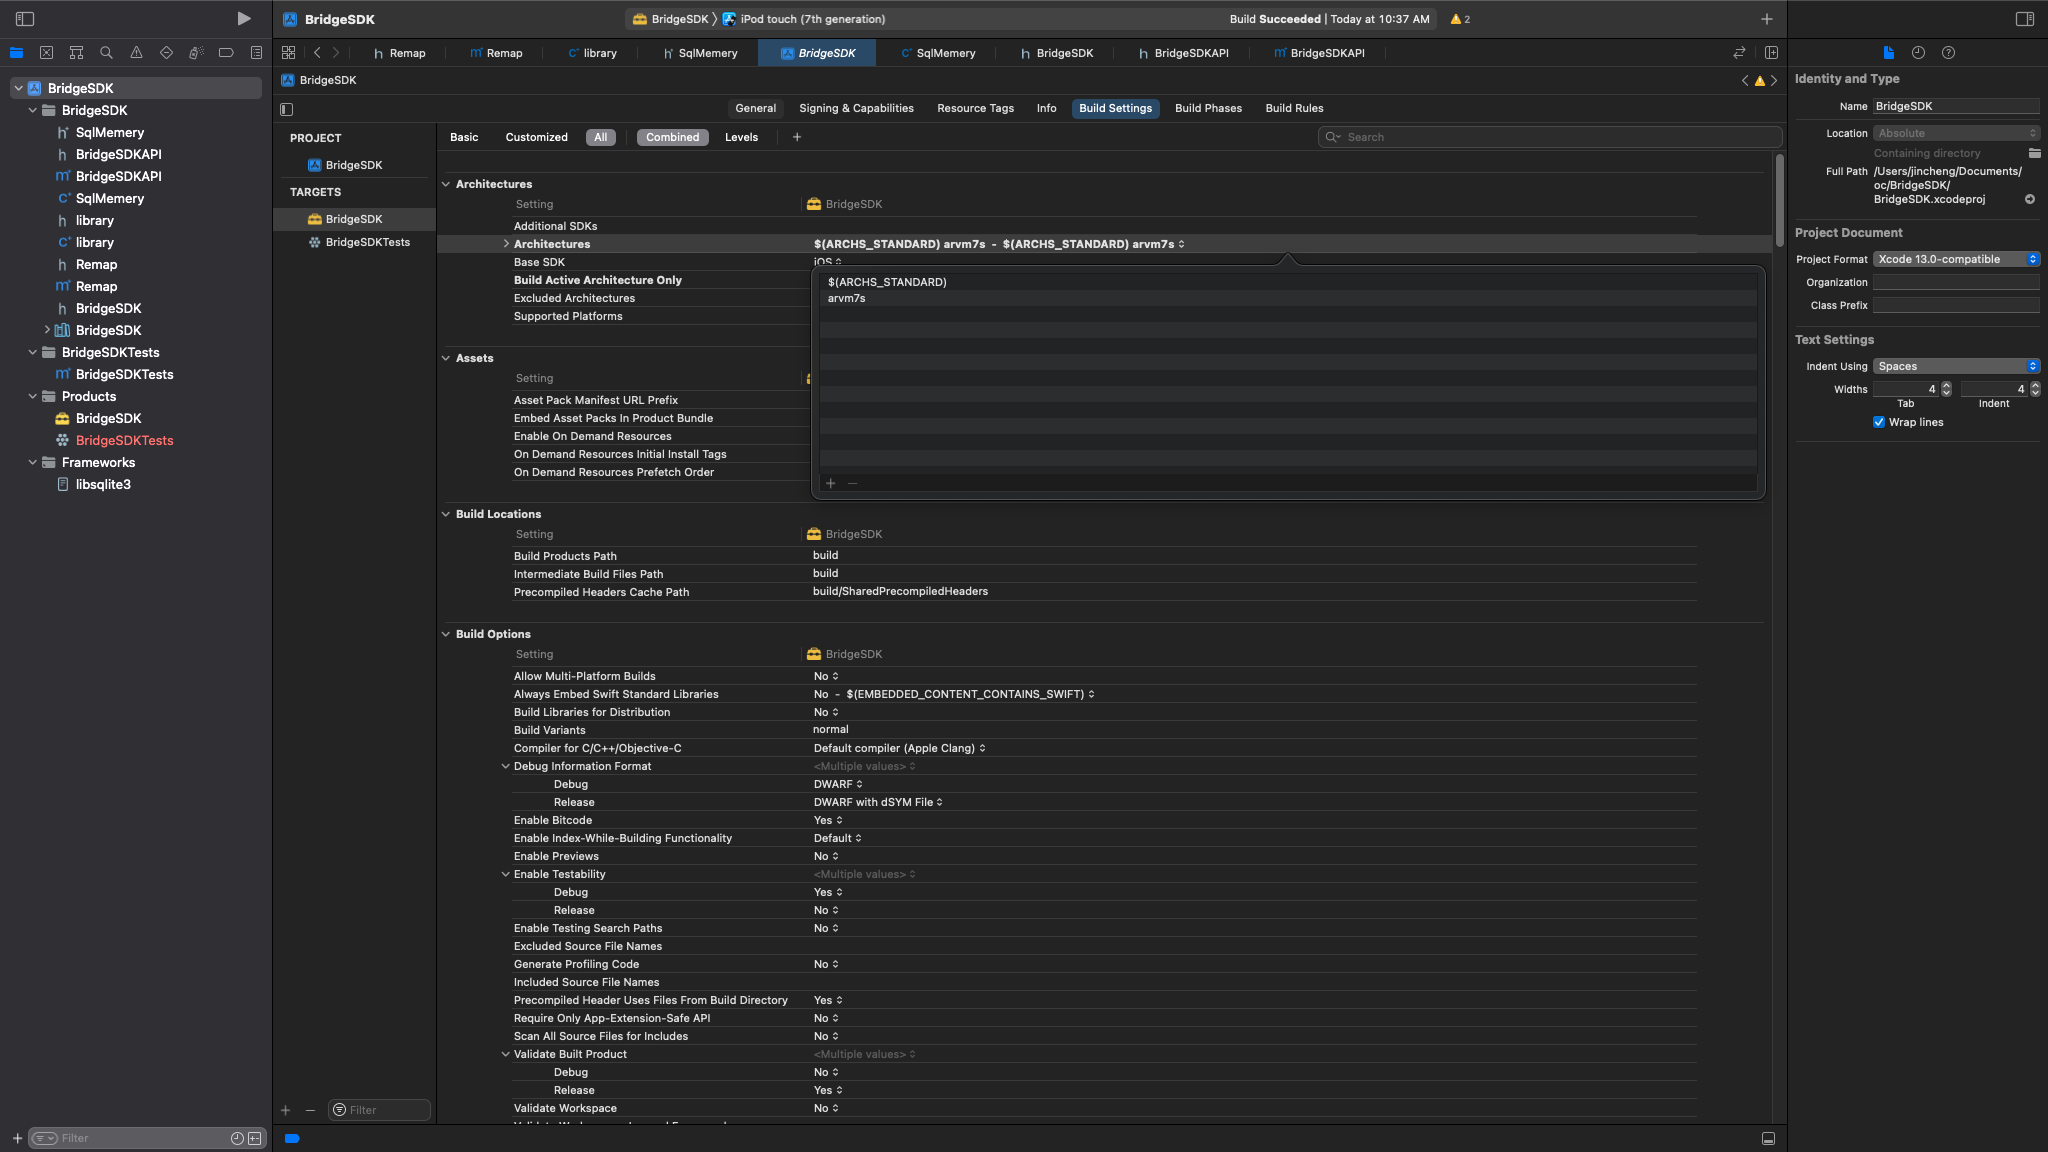Open the Find navigator magnifier icon
Viewport: 2048px width, 1152px height.
click(x=106, y=53)
